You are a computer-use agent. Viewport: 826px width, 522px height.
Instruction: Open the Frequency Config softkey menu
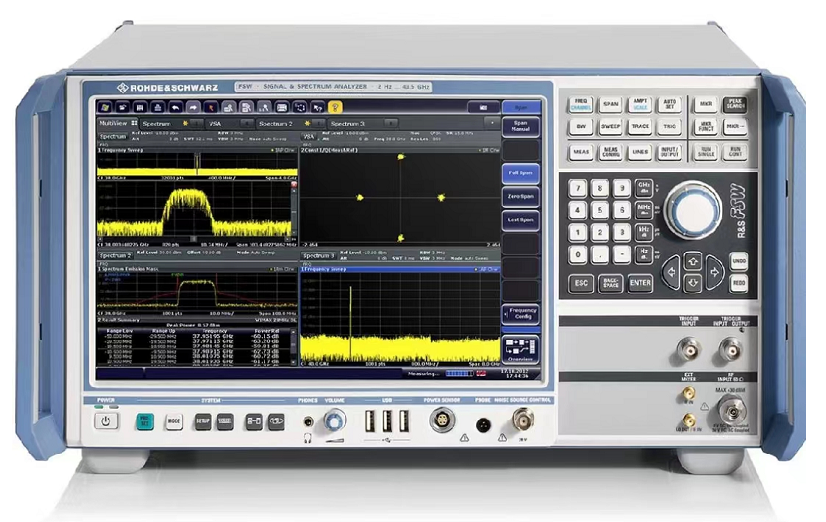tap(519, 315)
